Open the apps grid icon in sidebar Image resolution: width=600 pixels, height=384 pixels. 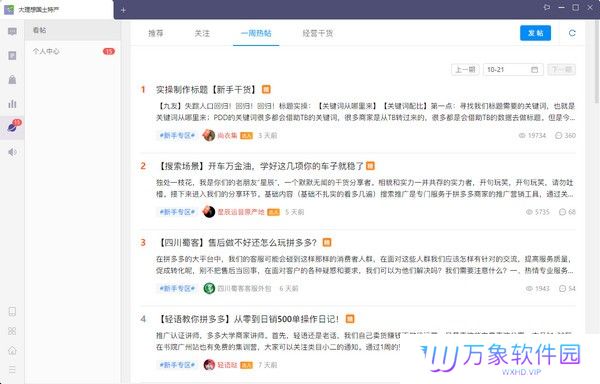pos(12,331)
